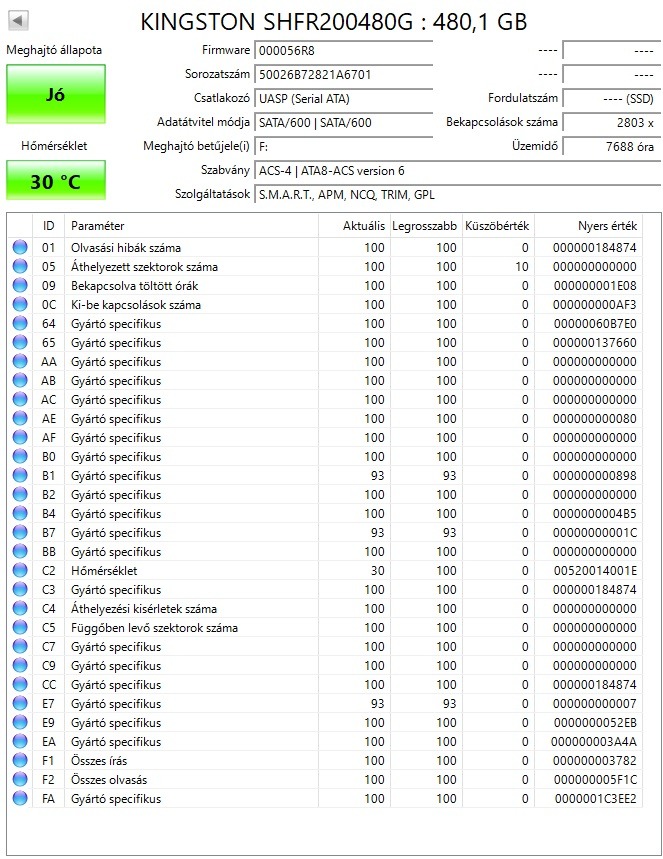Viewport: 663px width, 859px height.
Task: Click the Paraméter column header
Action: click(191, 226)
